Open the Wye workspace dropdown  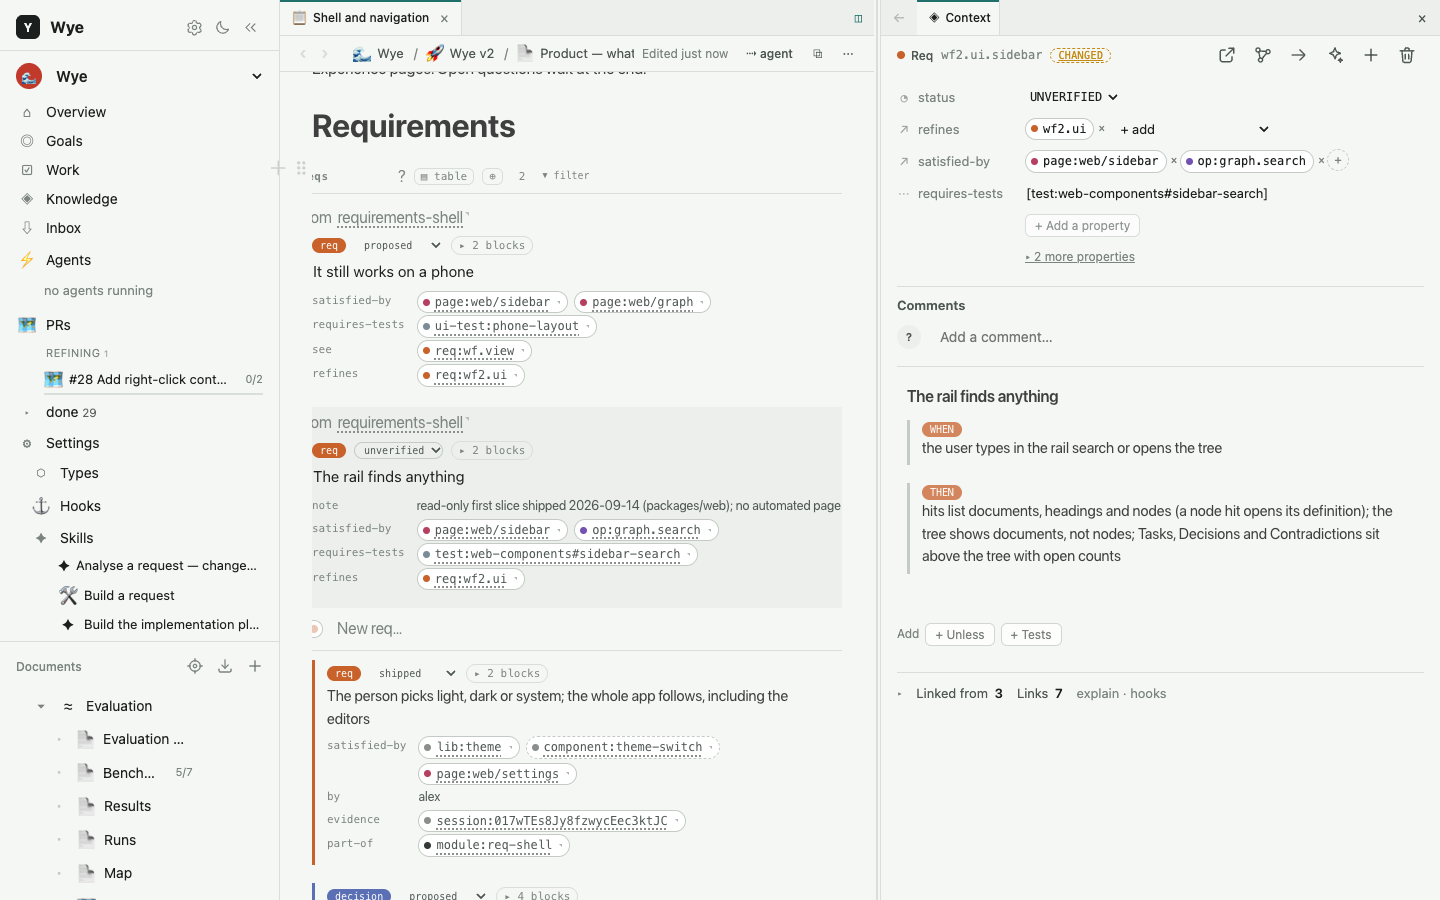[x=257, y=76]
